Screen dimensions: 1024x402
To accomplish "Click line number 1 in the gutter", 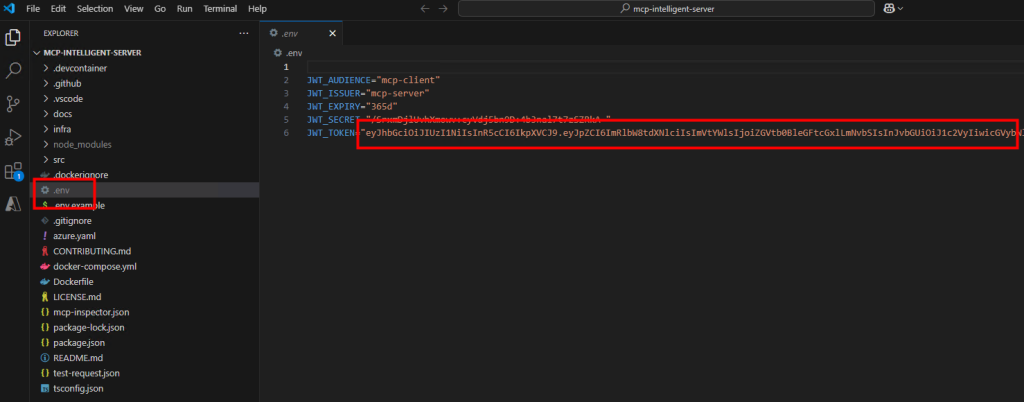I will [x=285, y=67].
